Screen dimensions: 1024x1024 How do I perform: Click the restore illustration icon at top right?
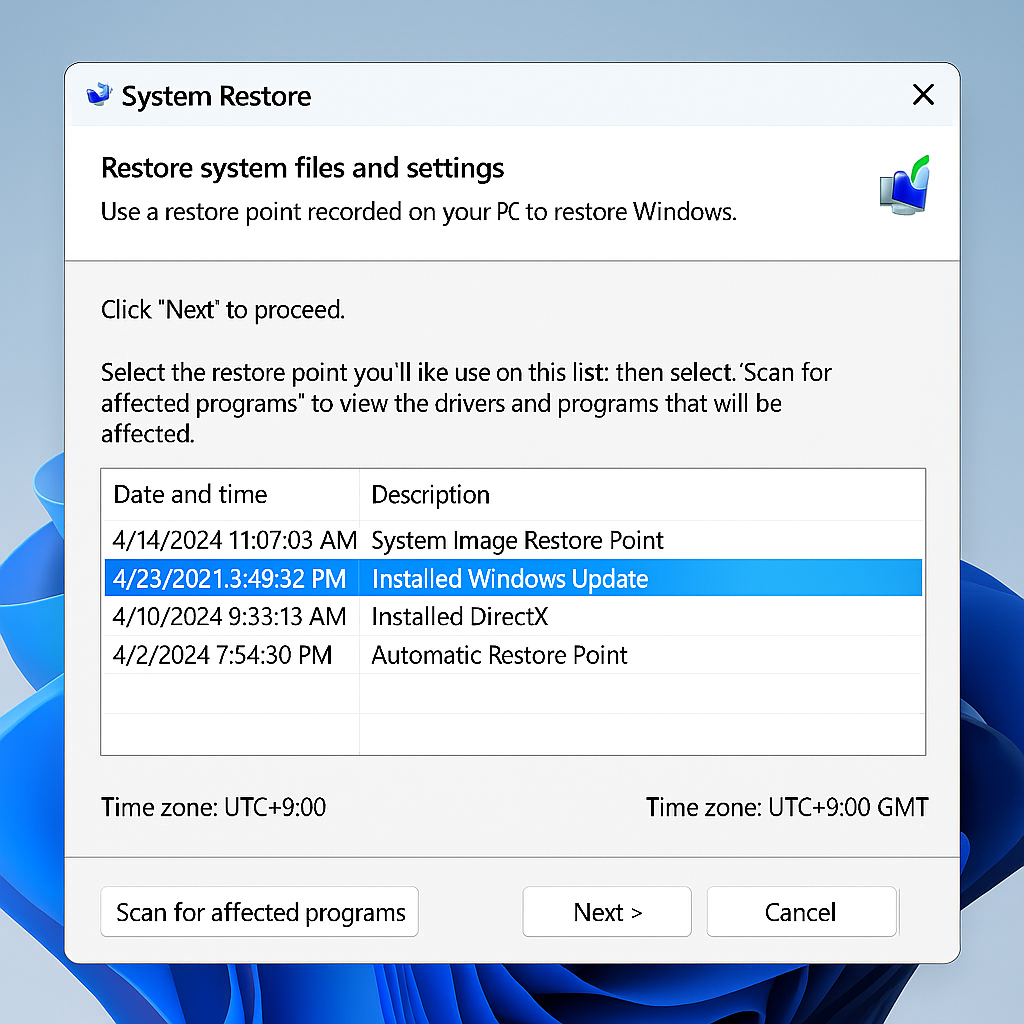pos(903,186)
